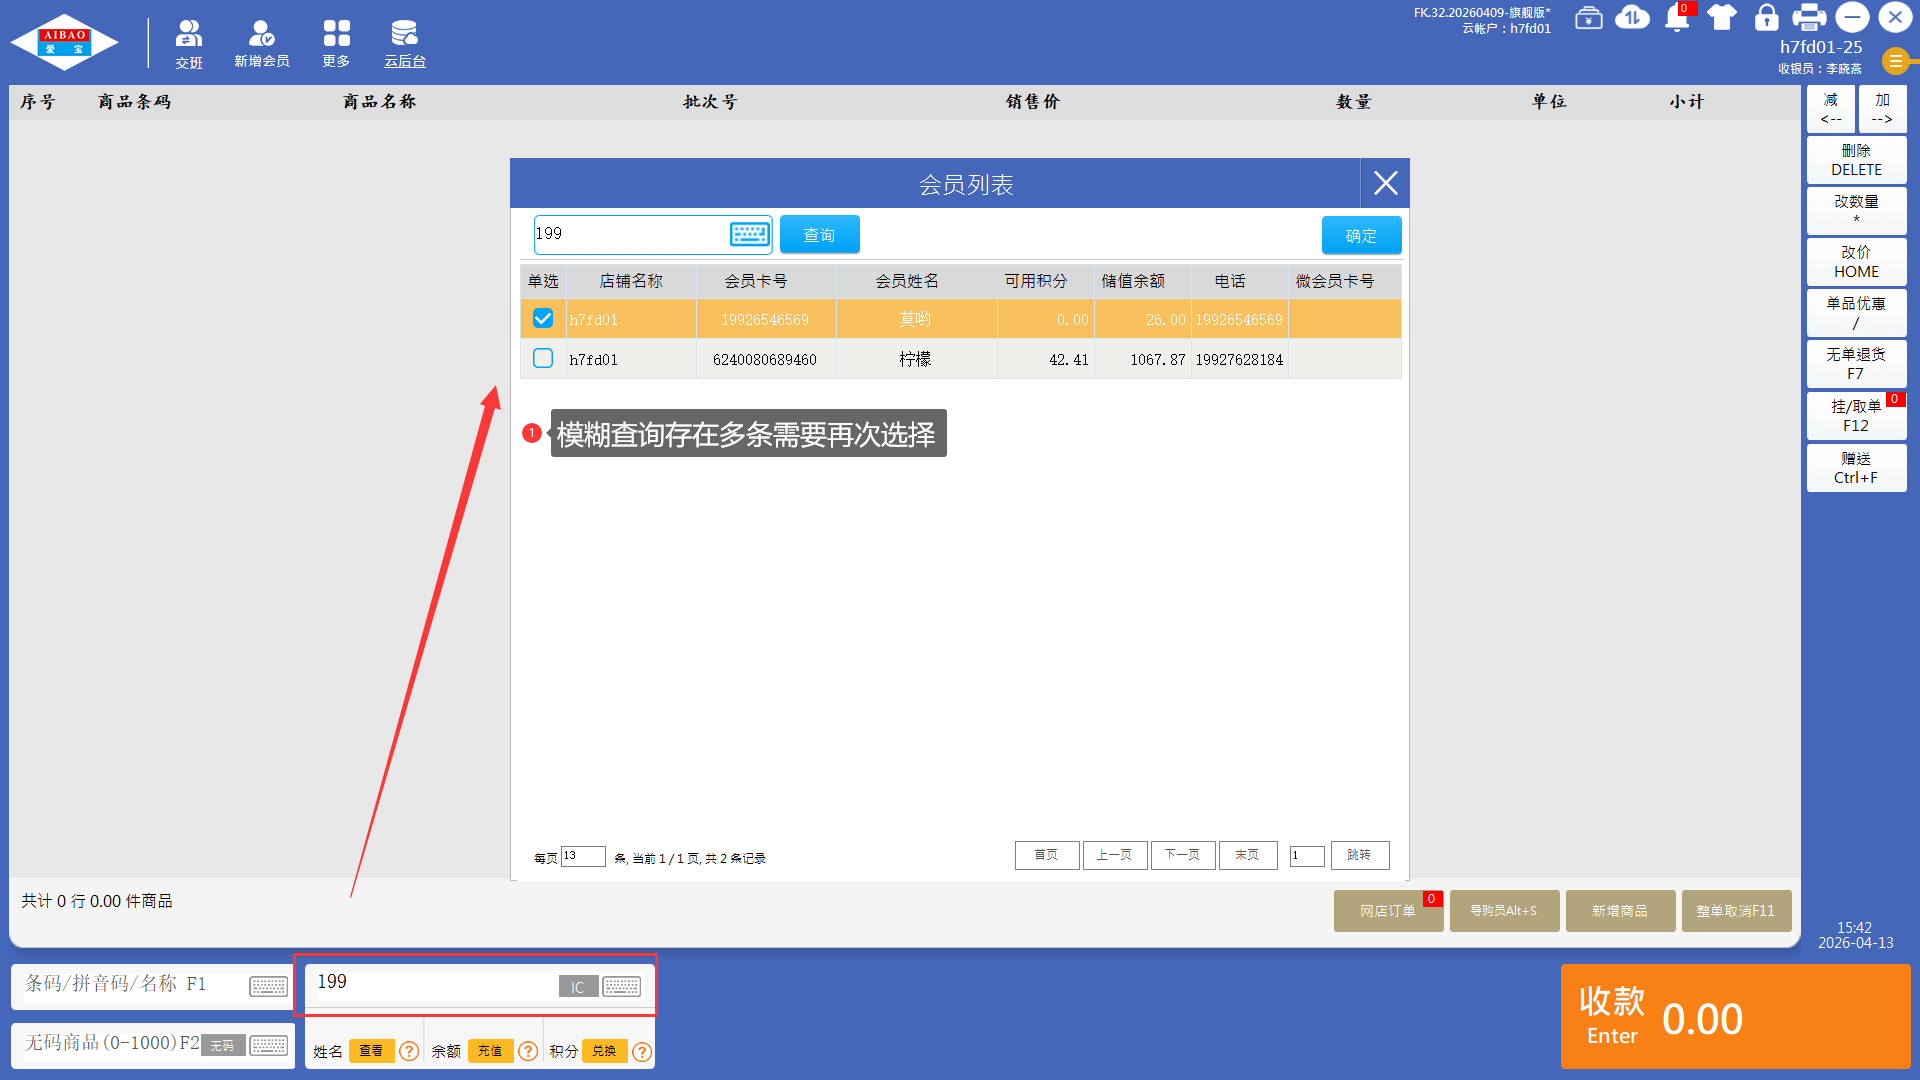This screenshot has width=1920, height=1080.
Task: Click help question mark next to 充值
Action: 528,1051
